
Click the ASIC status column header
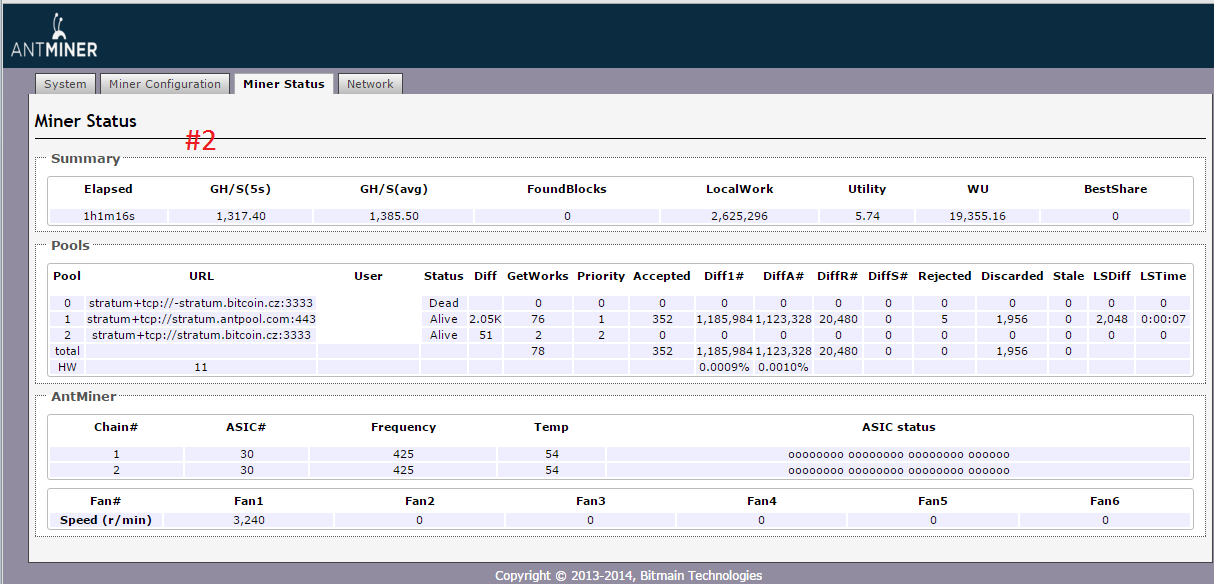(899, 427)
